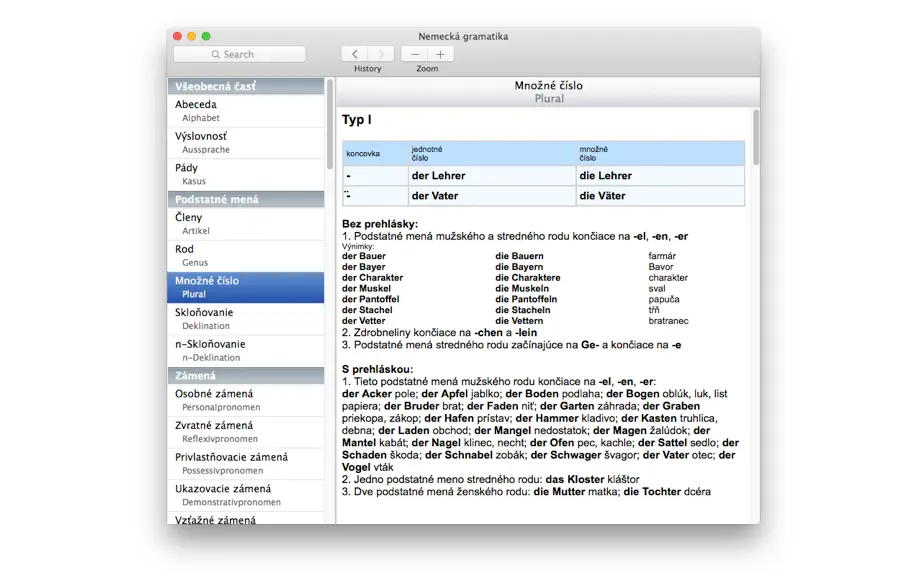Click the word 'die Bayern'
The image size is (922, 576).
point(519,267)
